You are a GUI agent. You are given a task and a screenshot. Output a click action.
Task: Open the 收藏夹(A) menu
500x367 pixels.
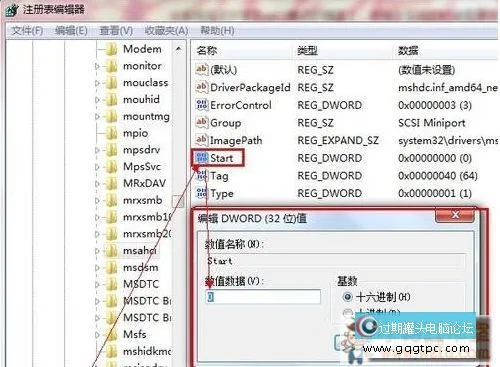click(166, 31)
